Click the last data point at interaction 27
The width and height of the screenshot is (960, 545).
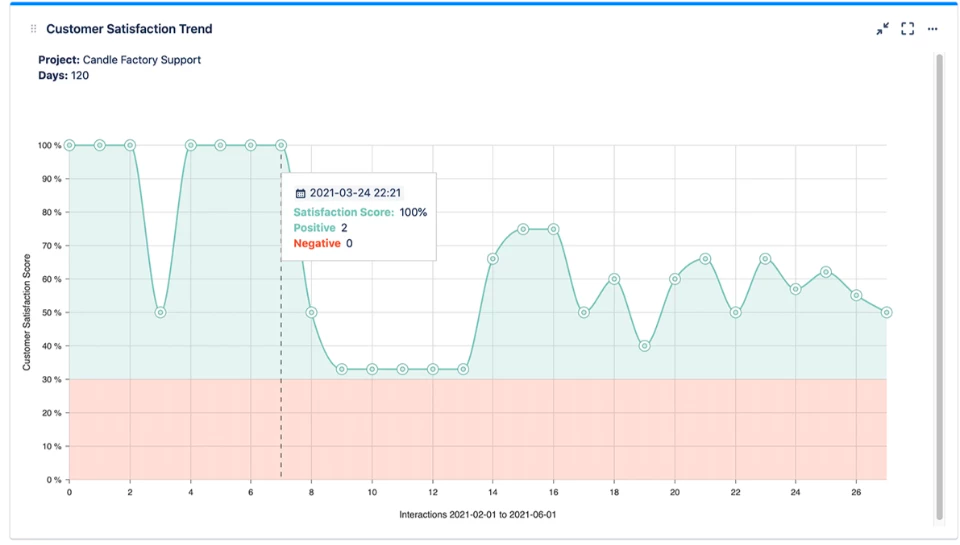pos(886,312)
